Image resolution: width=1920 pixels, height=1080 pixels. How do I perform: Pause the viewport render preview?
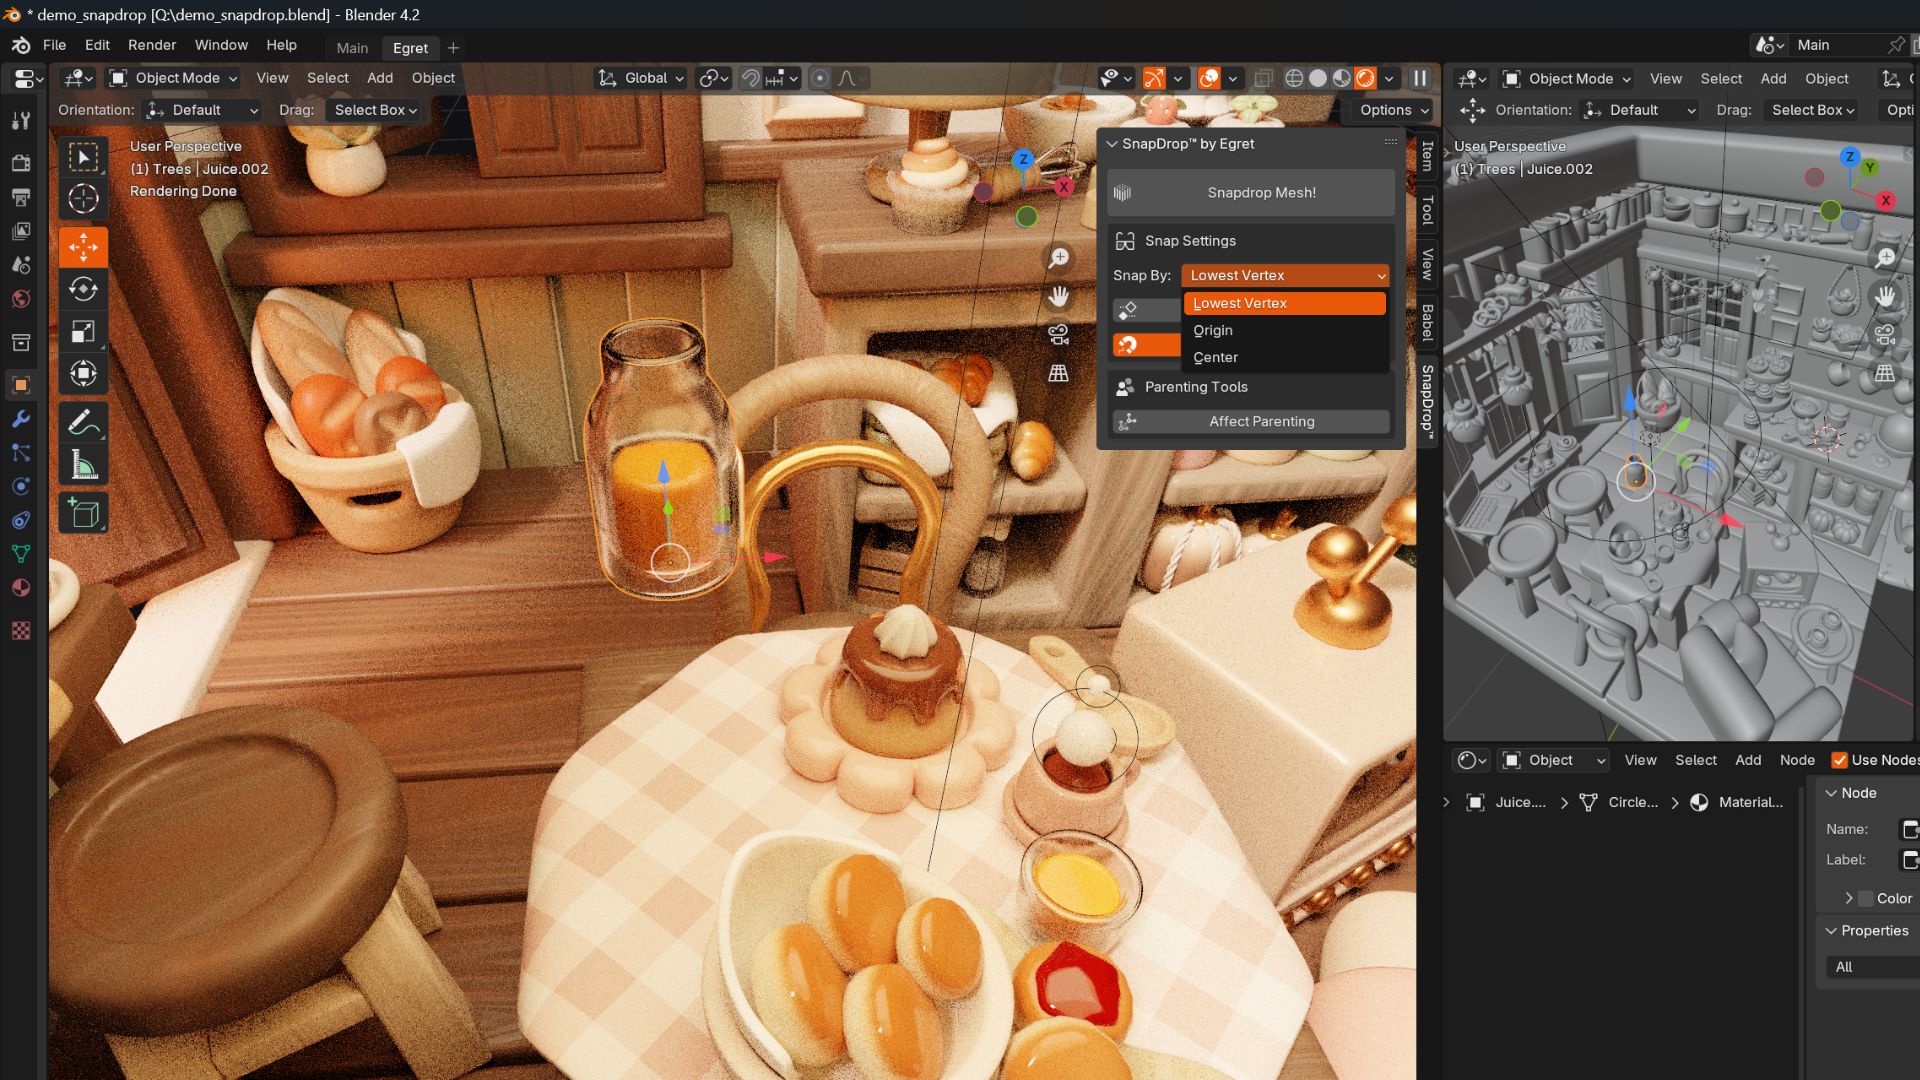pos(1419,78)
